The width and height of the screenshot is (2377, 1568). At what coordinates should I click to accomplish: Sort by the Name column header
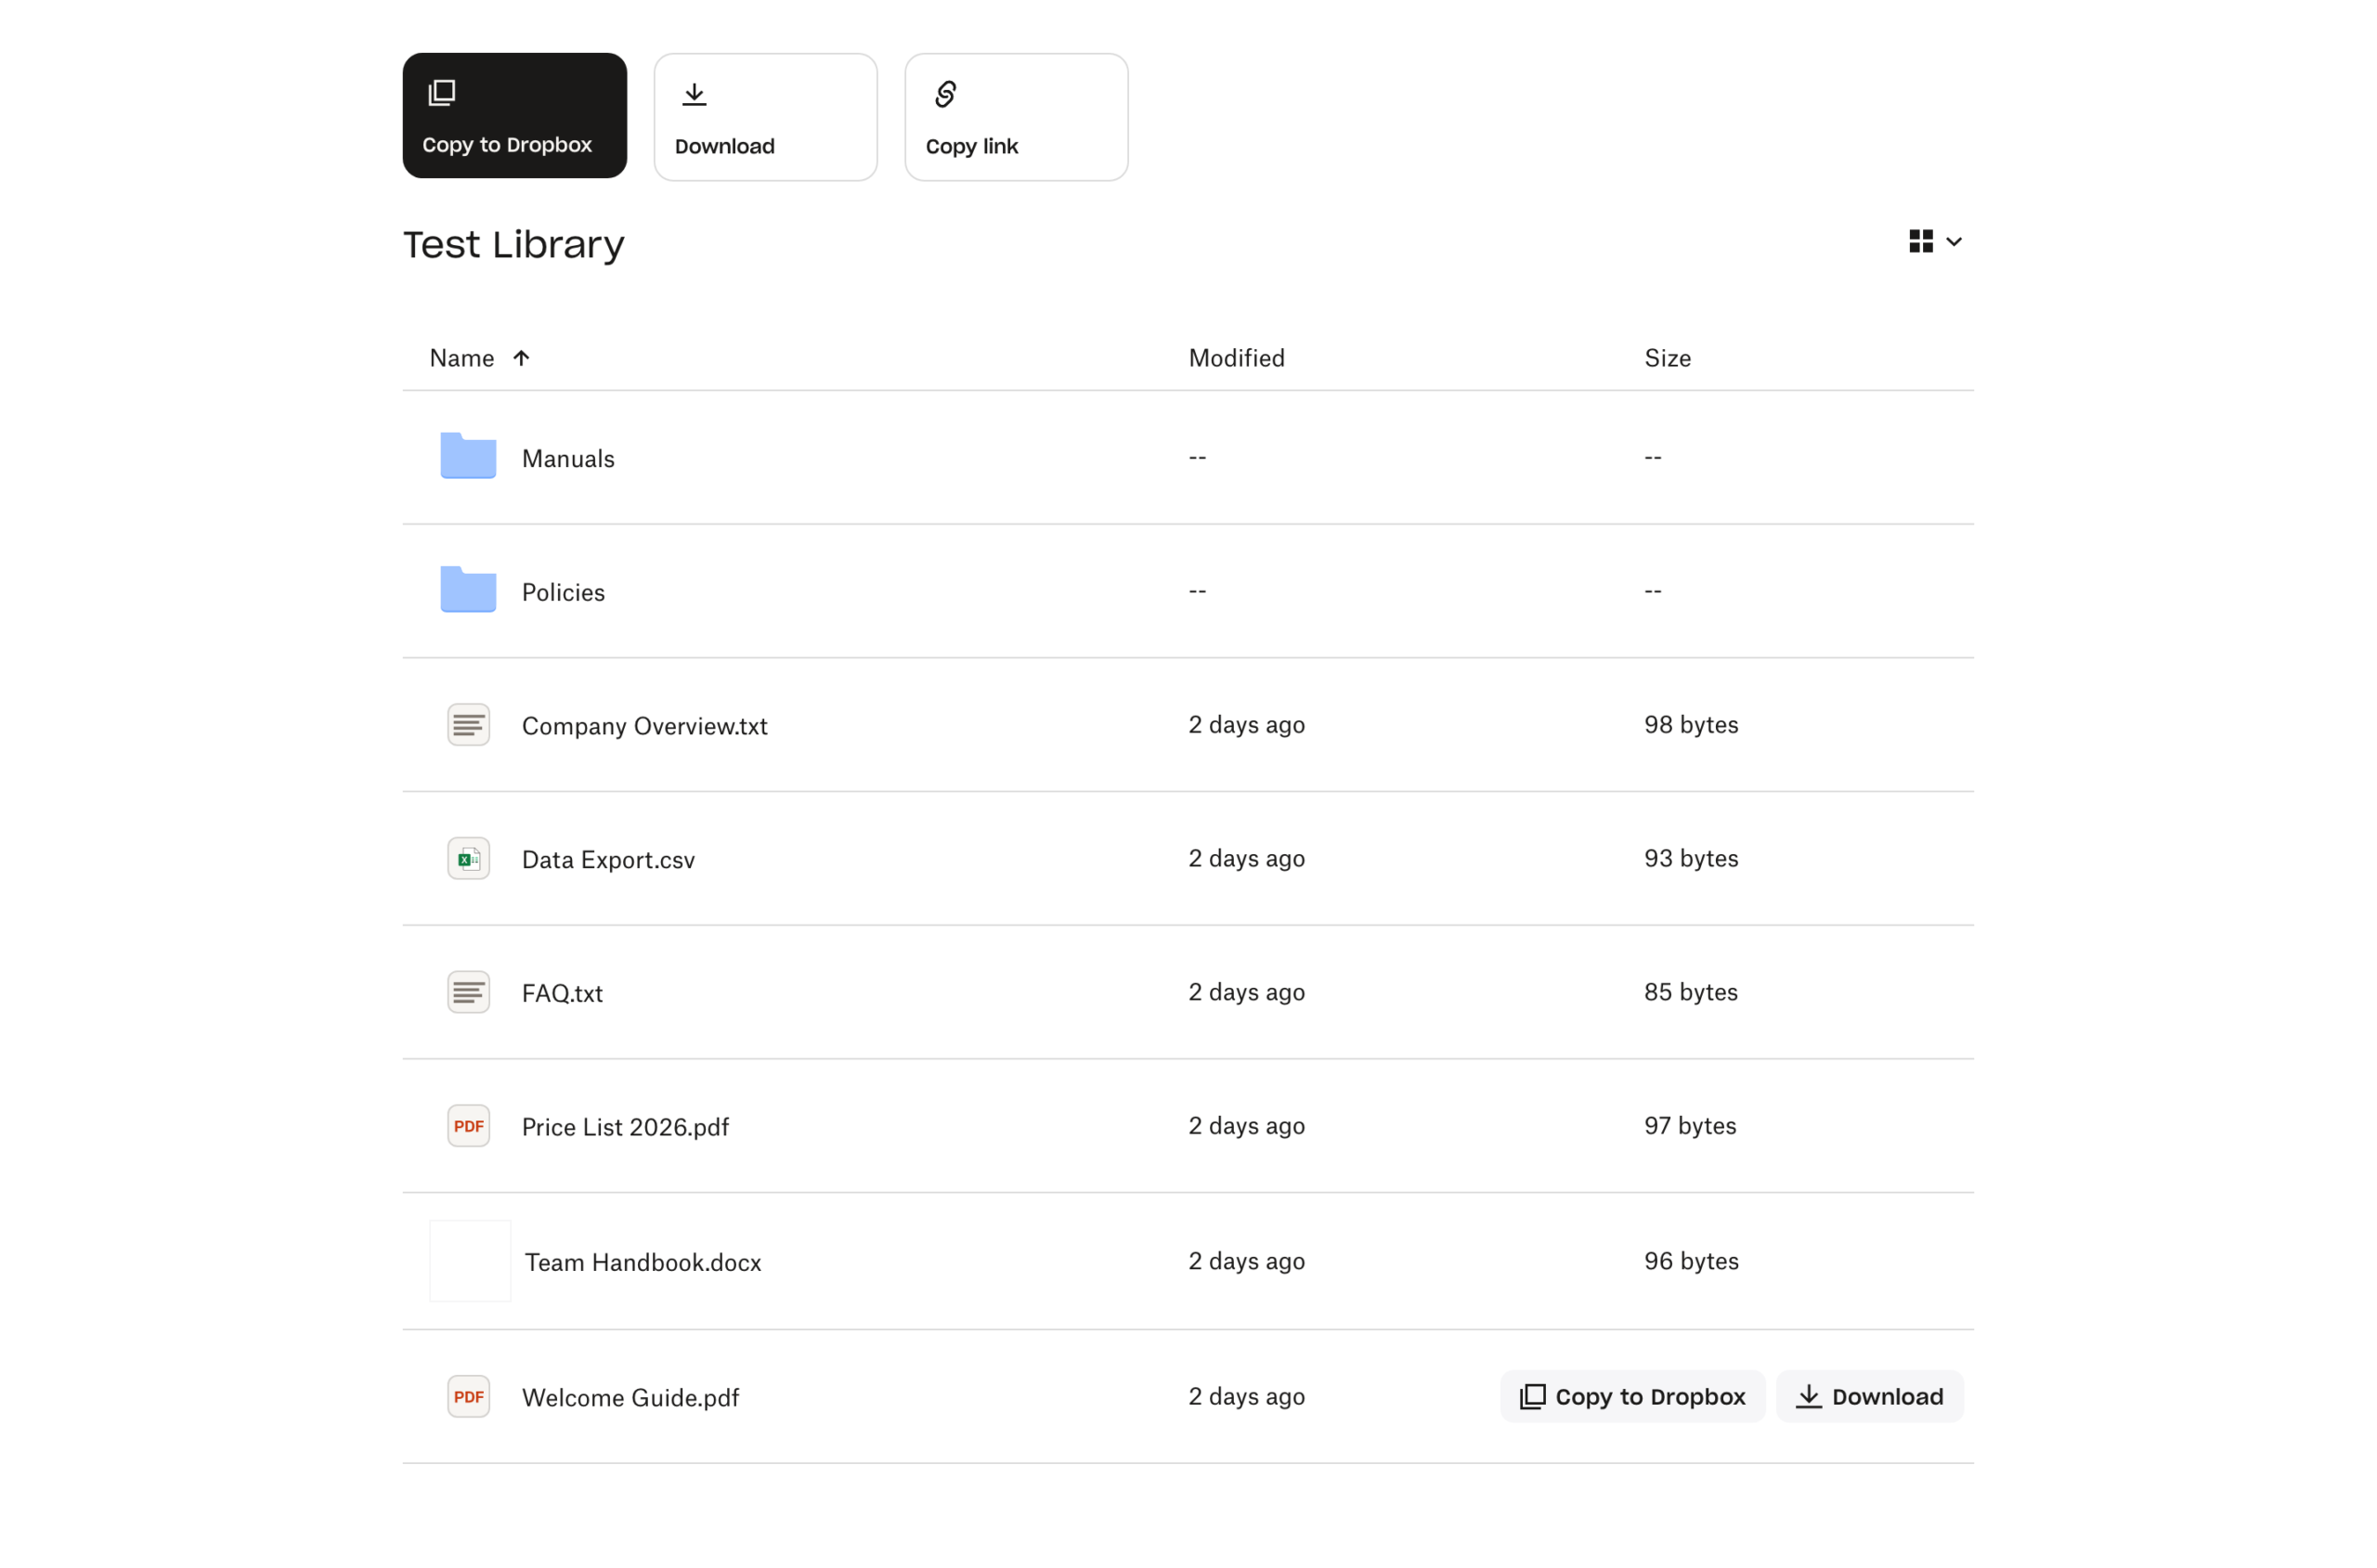[x=462, y=358]
